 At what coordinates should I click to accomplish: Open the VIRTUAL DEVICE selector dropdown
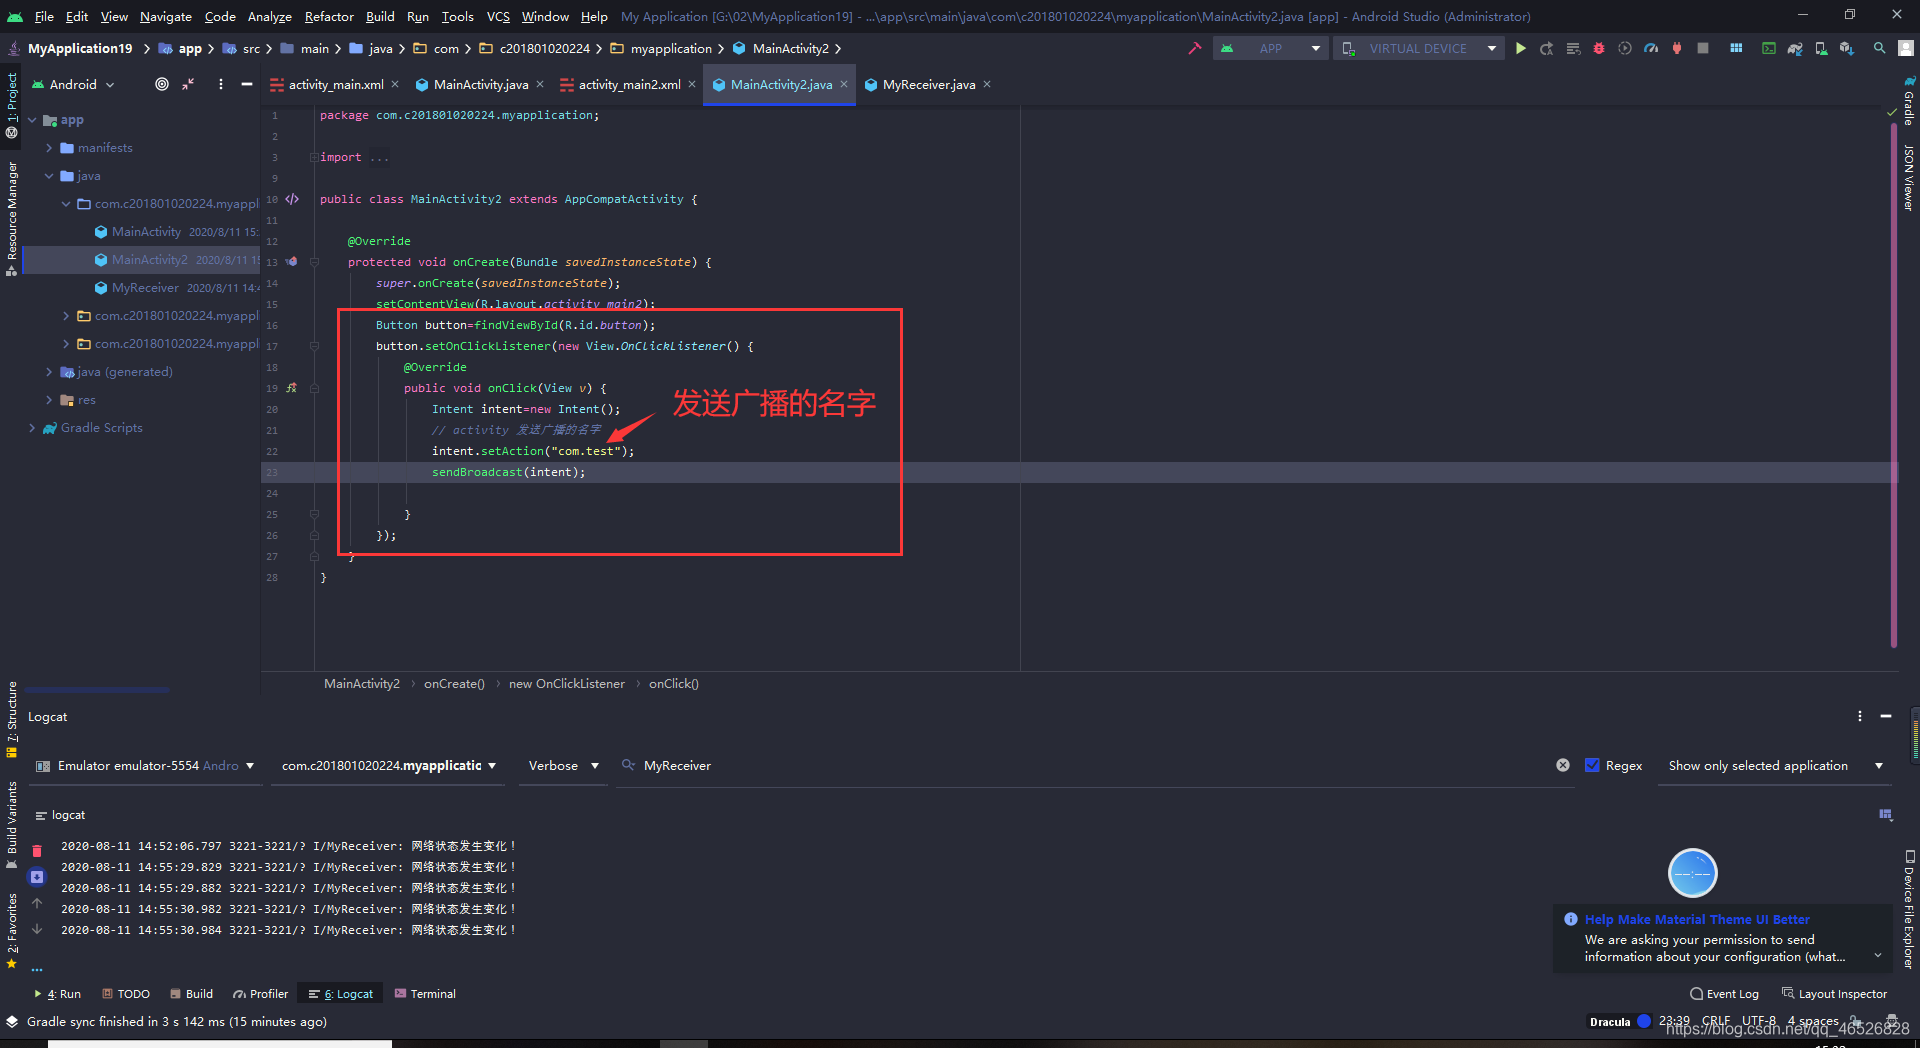point(1418,48)
